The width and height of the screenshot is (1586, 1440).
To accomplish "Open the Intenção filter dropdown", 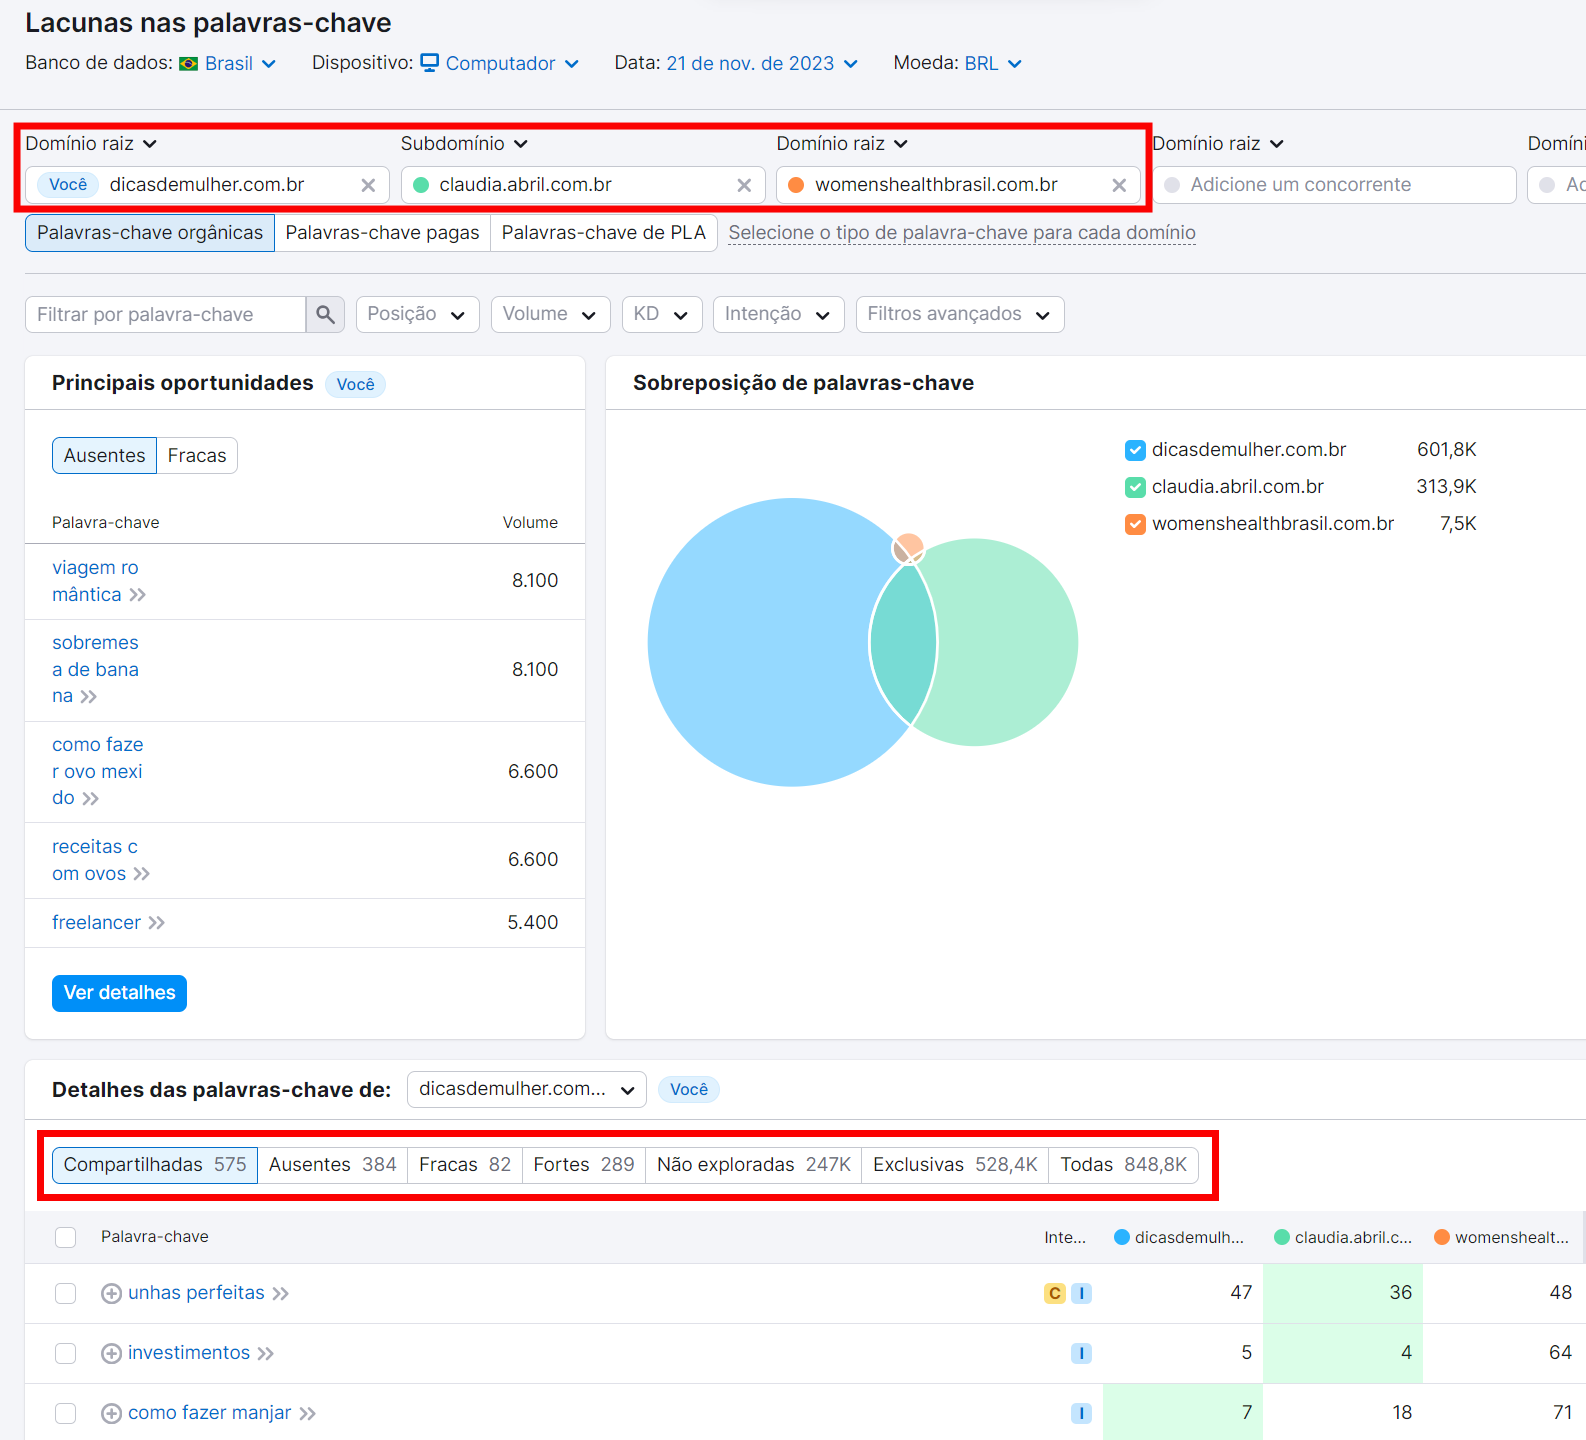I will tap(778, 314).
